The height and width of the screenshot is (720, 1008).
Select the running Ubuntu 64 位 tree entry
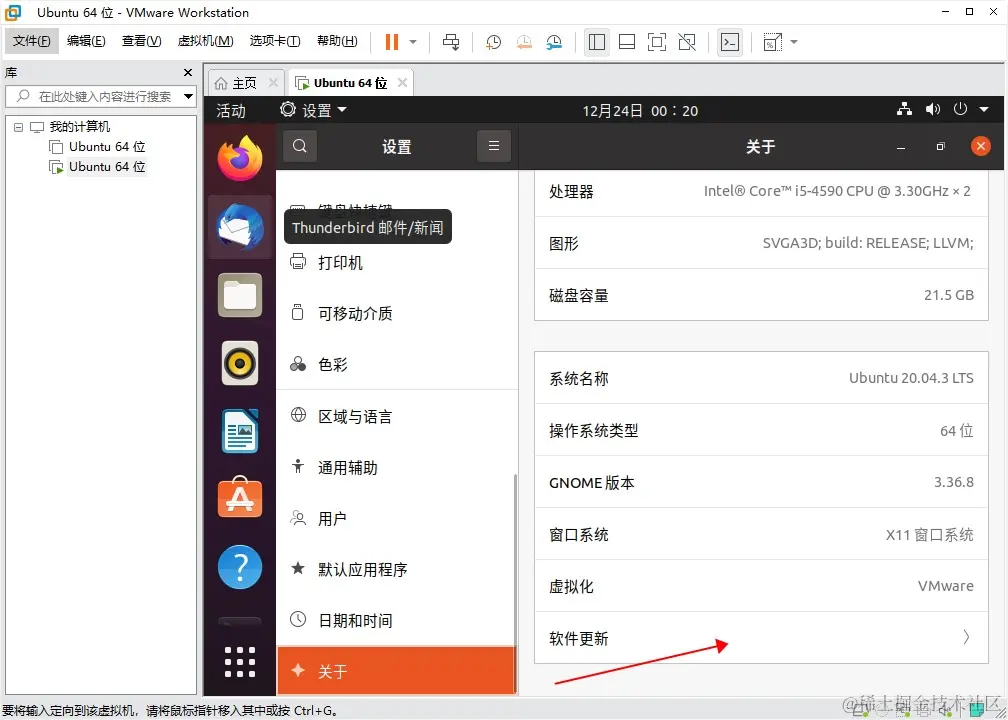click(98, 166)
